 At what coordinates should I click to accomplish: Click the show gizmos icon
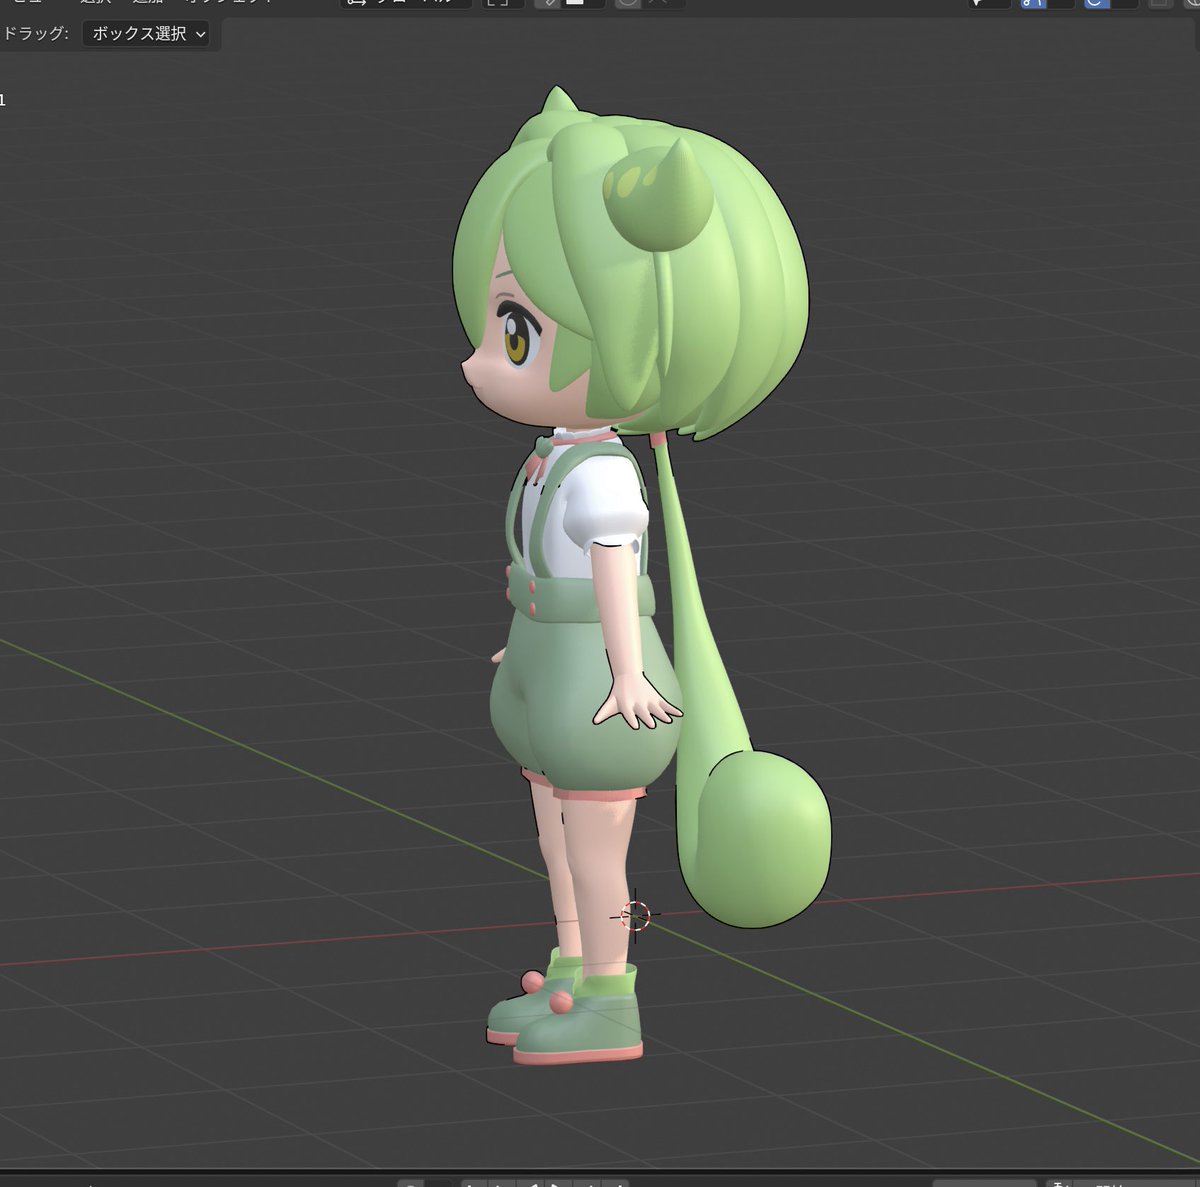[1030, 3]
